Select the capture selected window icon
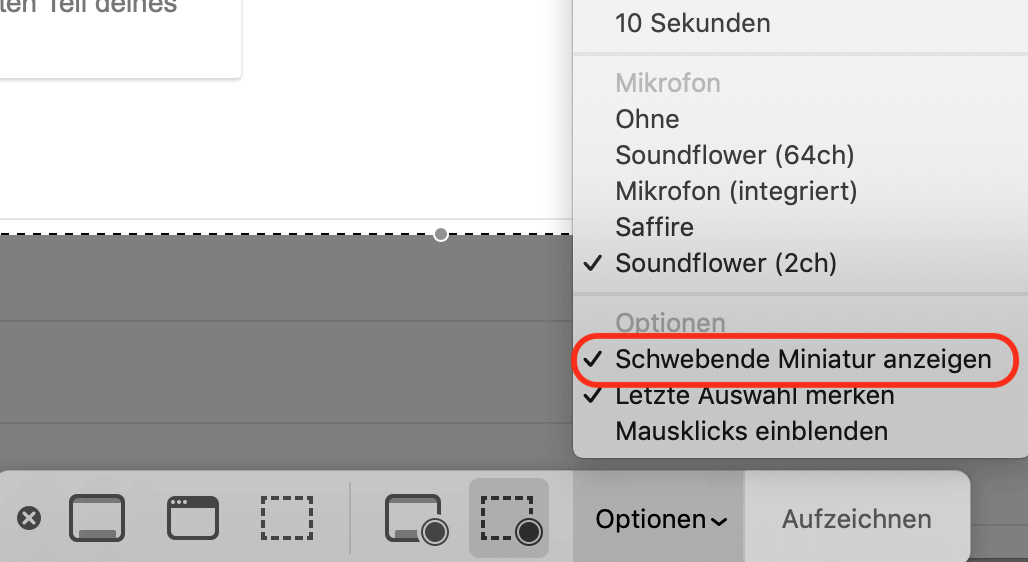This screenshot has width=1028, height=562. tap(193, 518)
